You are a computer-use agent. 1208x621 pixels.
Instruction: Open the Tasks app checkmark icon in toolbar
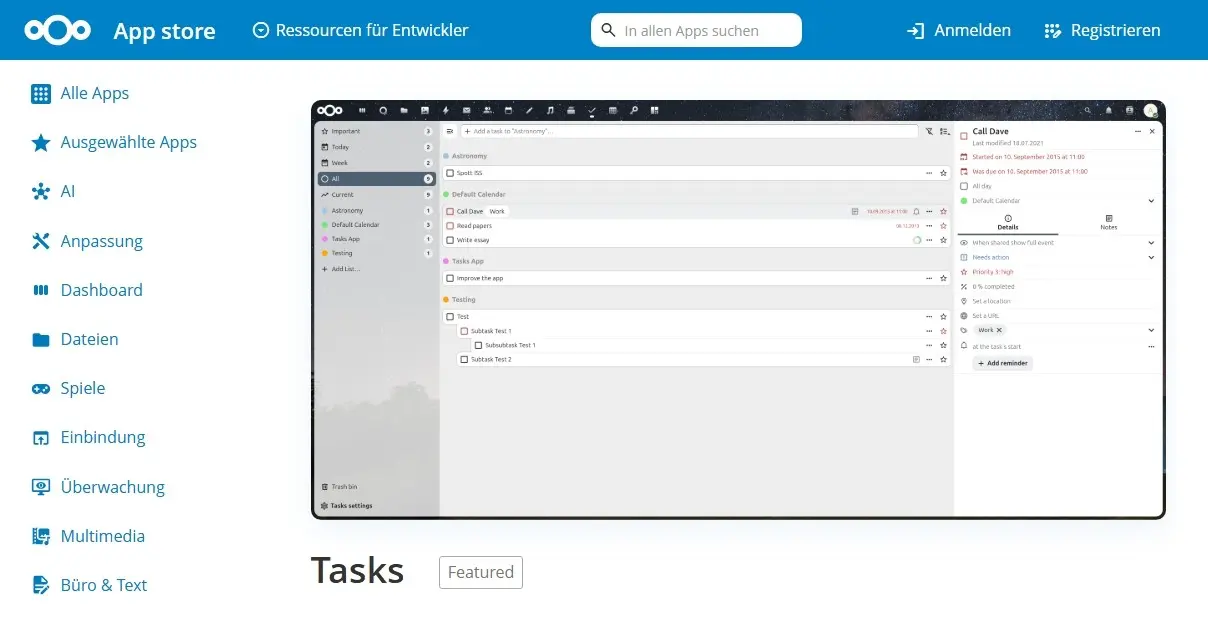coord(592,110)
